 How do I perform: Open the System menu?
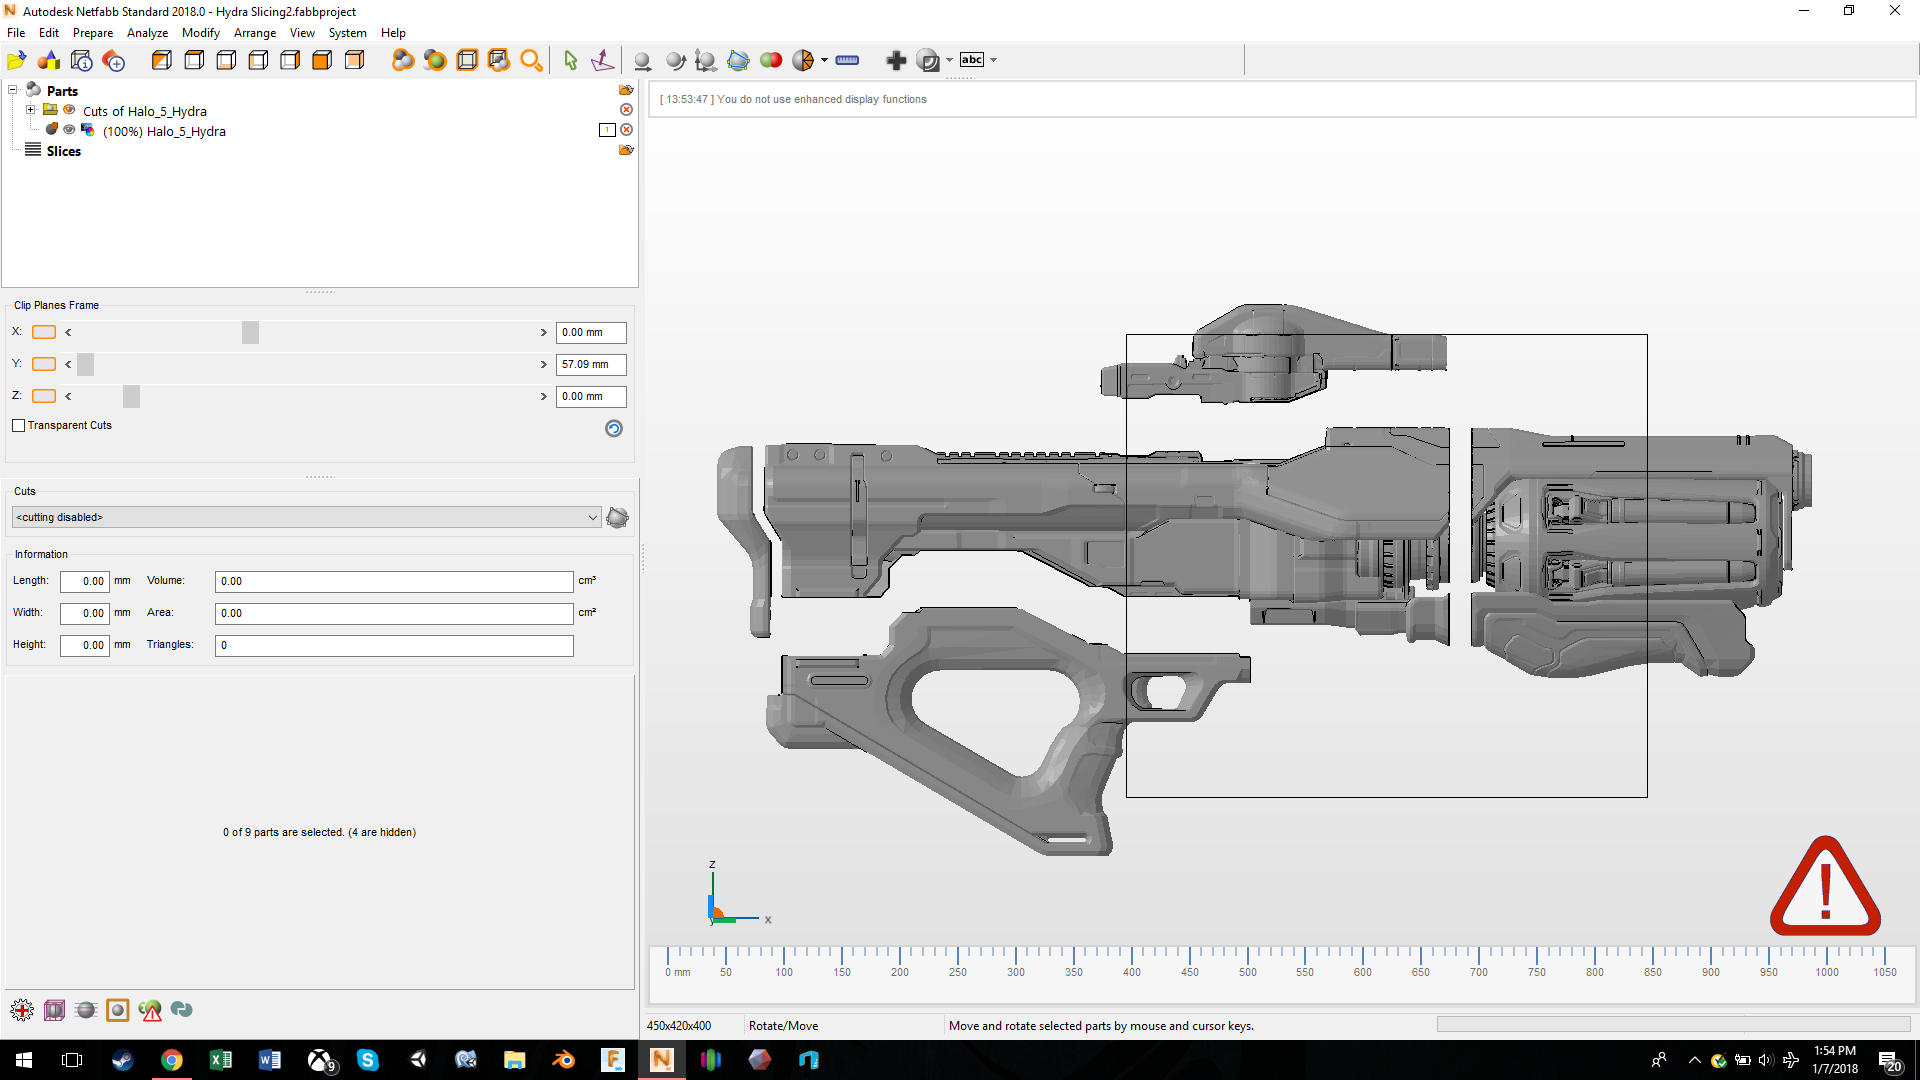[347, 33]
